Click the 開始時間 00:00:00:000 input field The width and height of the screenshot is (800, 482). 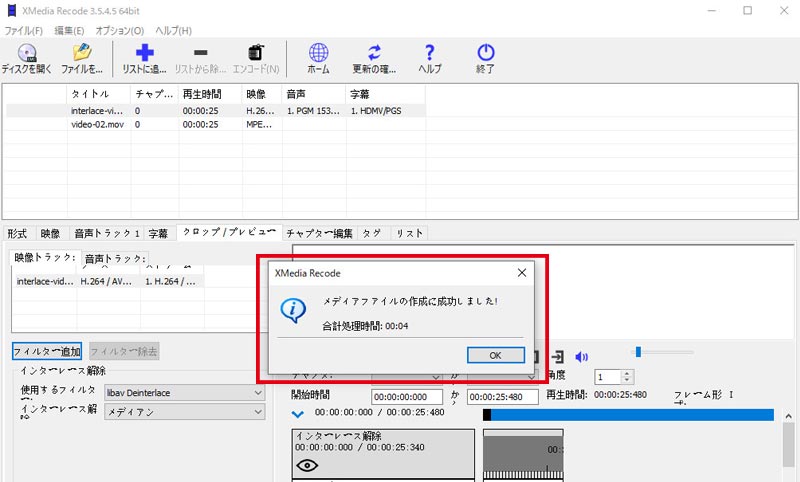tap(407, 397)
